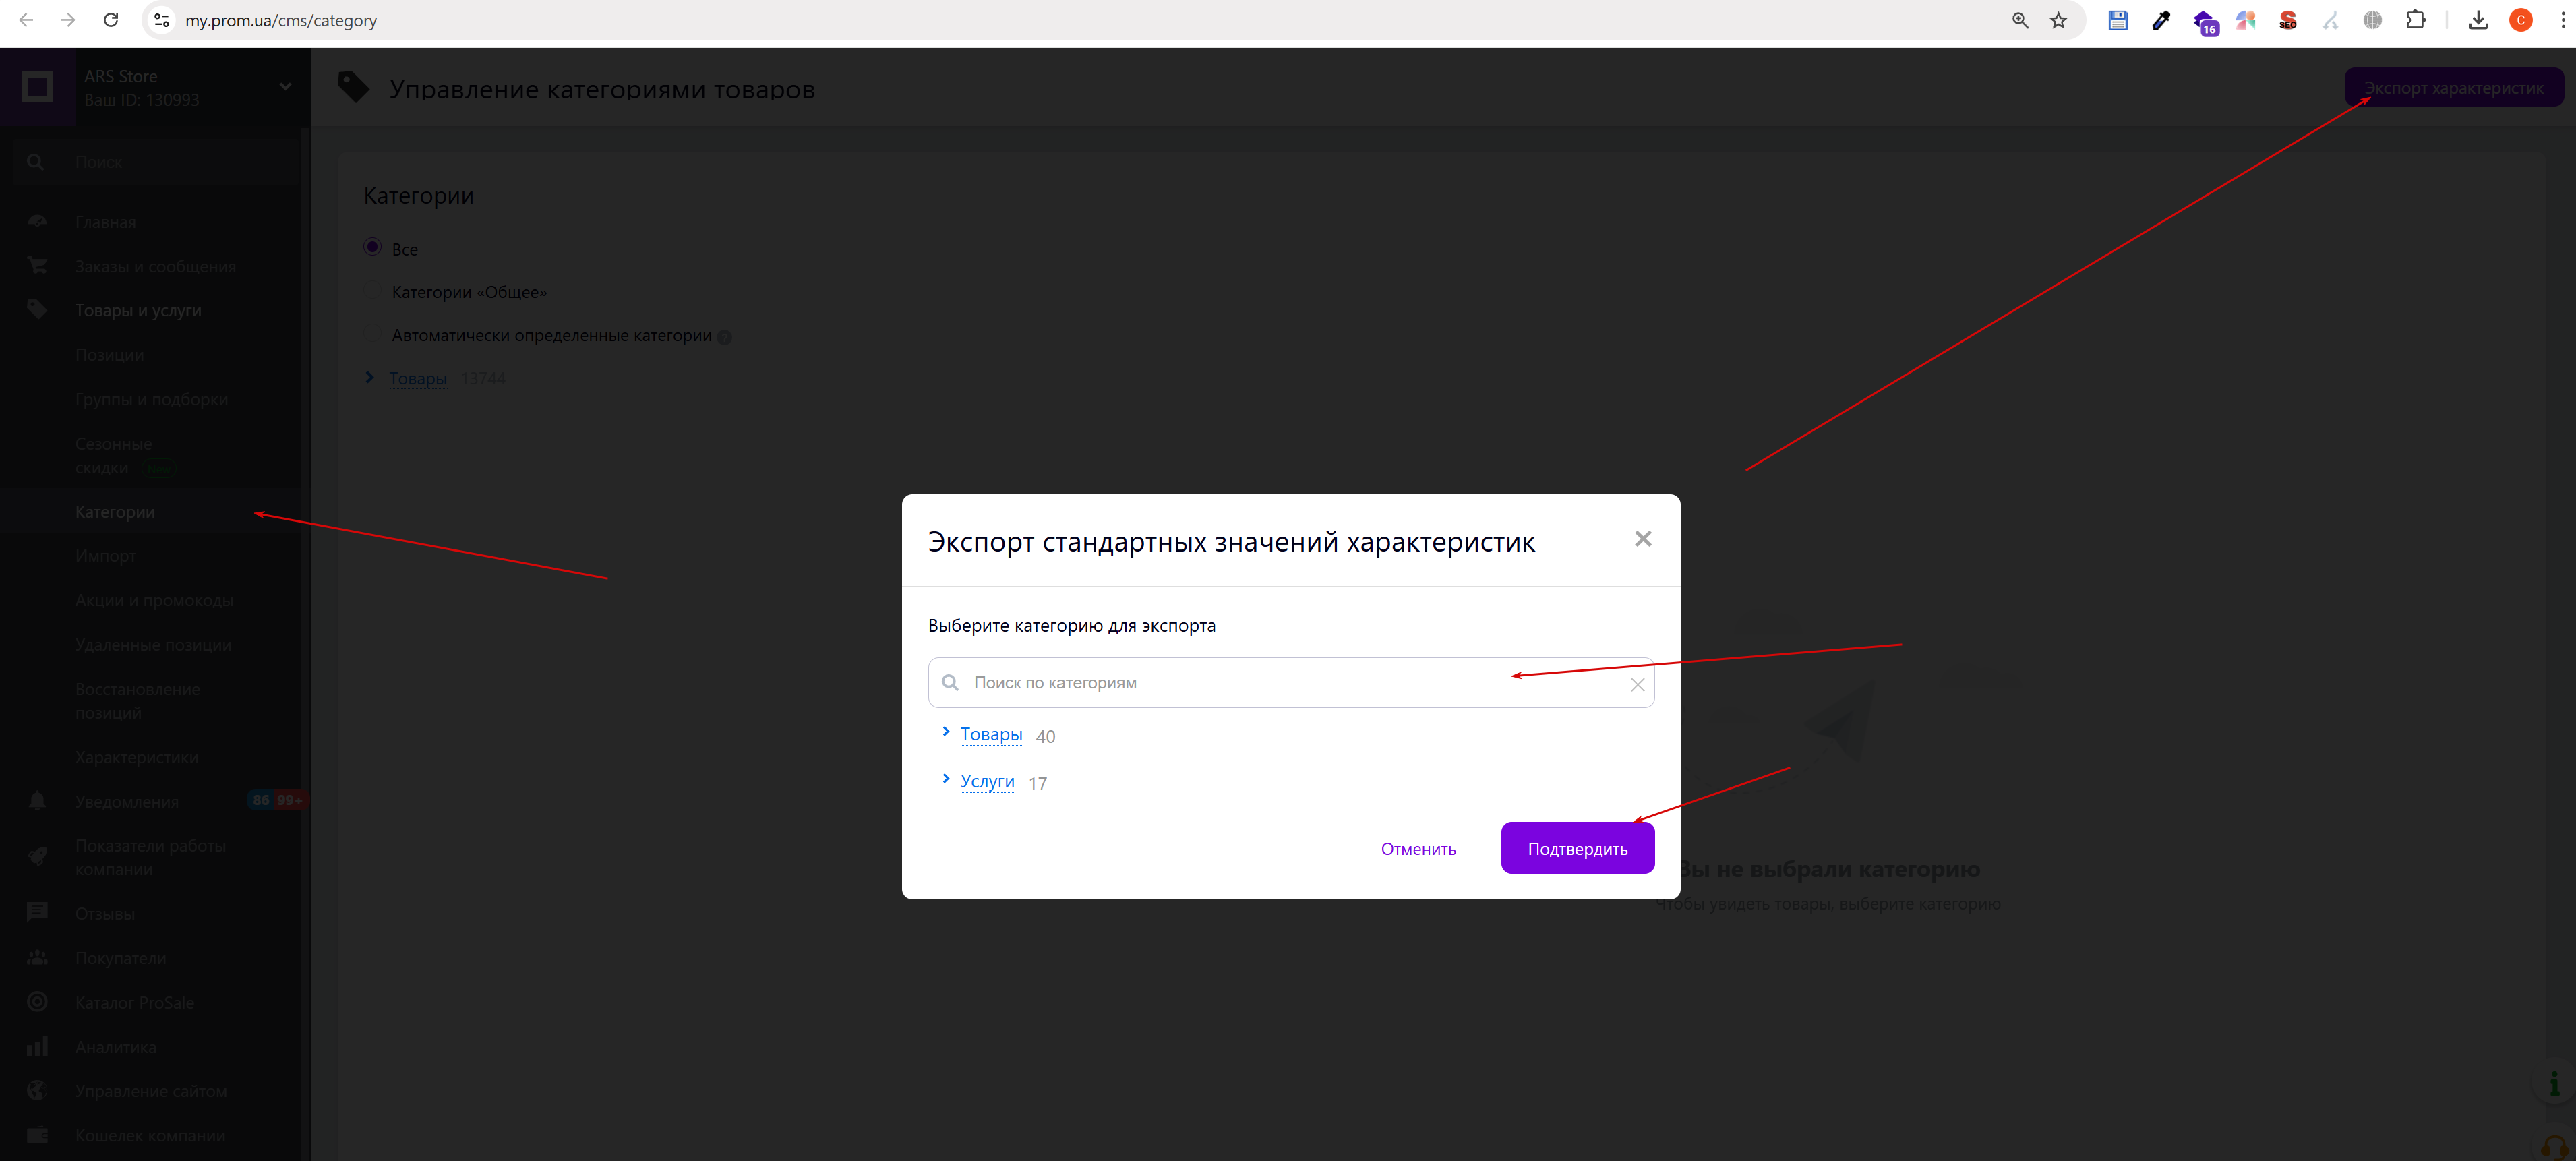The width and height of the screenshot is (2576, 1161).
Task: Open Импорт sidebar item
Action: 105,556
